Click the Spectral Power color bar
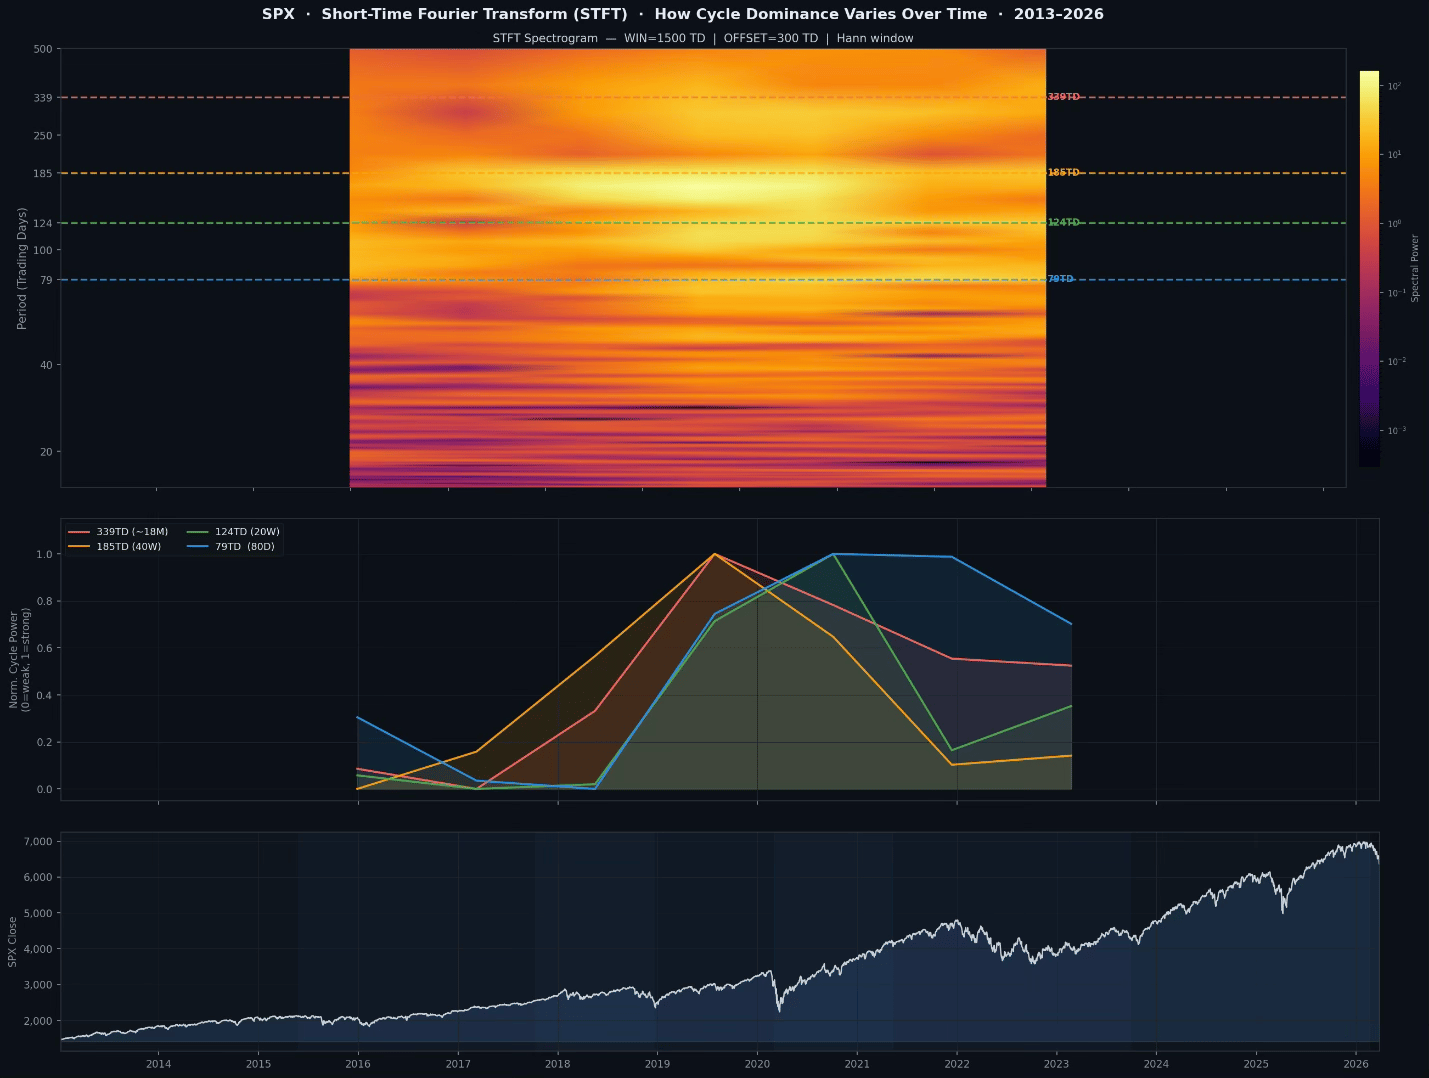 coord(1368,268)
